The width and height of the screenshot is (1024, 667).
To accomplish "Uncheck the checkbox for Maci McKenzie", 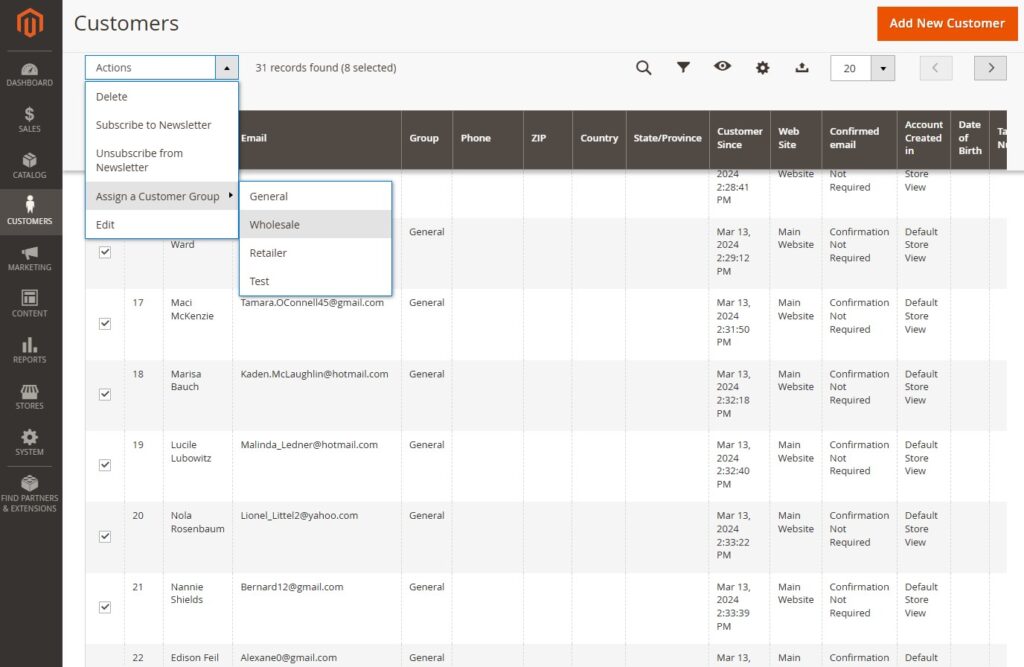I will tap(105, 324).
